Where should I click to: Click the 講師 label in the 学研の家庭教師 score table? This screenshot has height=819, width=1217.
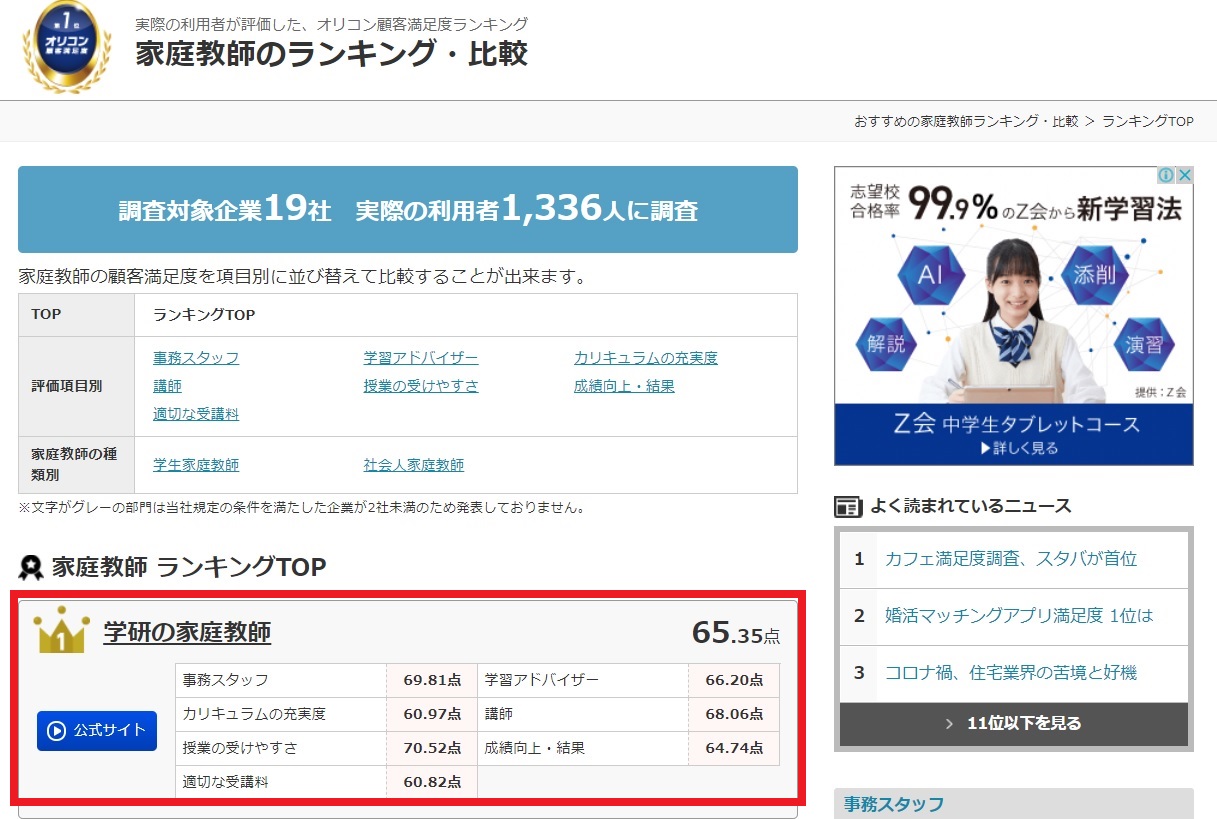[499, 714]
